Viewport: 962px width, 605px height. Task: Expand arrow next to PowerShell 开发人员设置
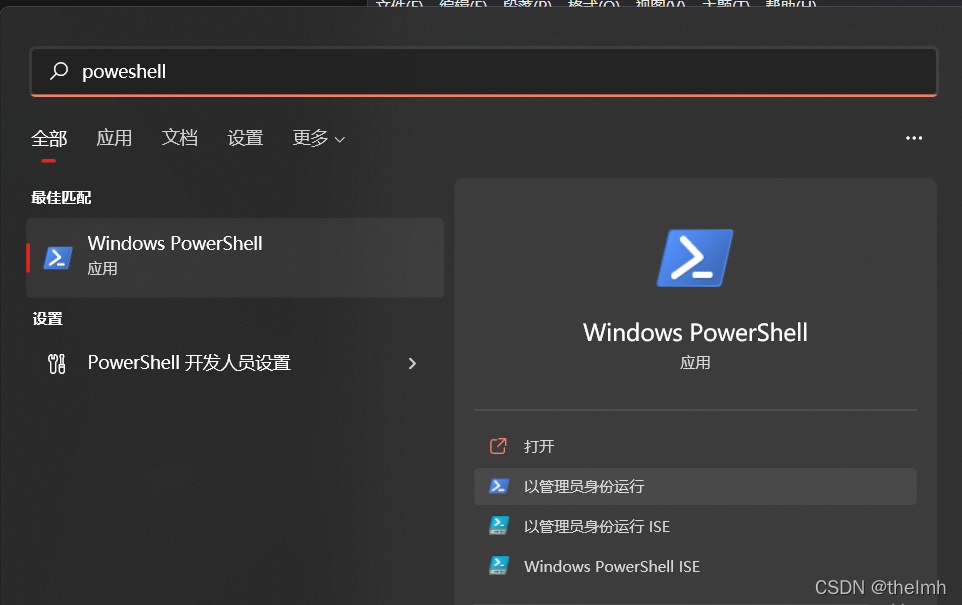pos(412,363)
